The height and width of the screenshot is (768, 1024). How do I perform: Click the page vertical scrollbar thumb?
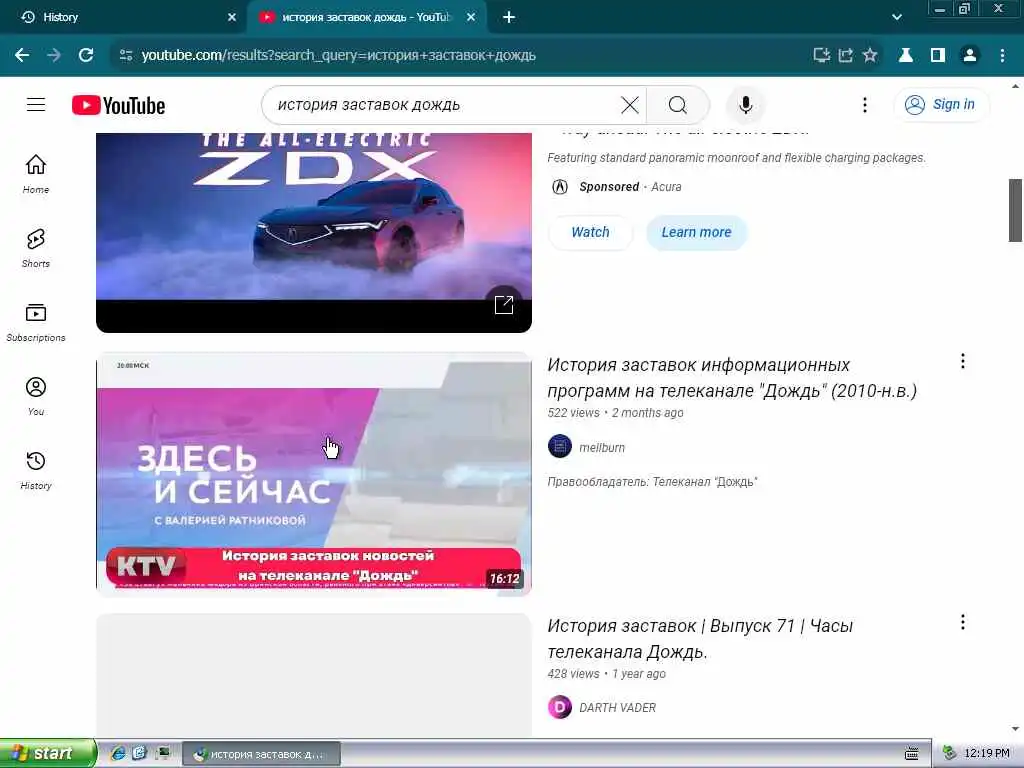[x=1015, y=210]
